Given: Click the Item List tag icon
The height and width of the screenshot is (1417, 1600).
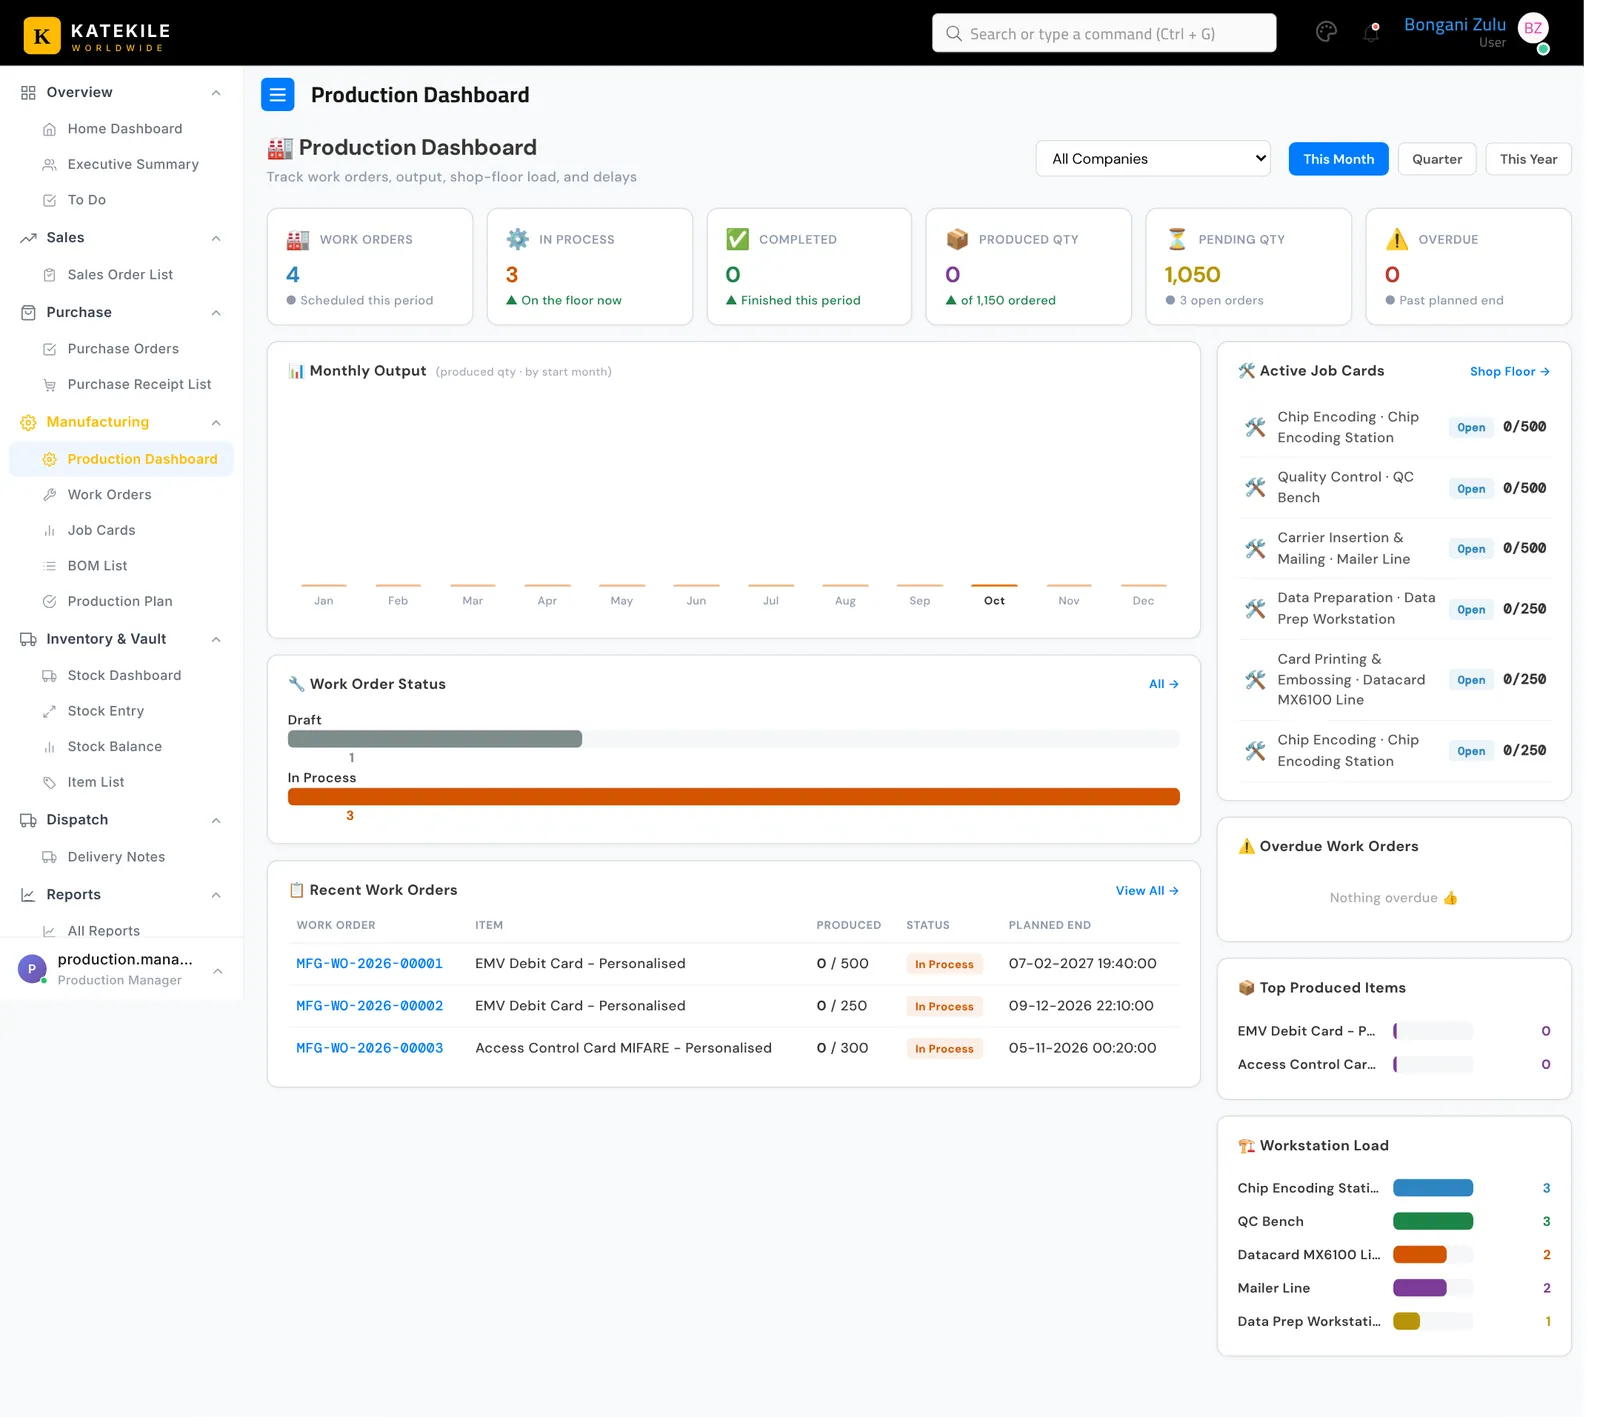Looking at the screenshot, I should (49, 783).
